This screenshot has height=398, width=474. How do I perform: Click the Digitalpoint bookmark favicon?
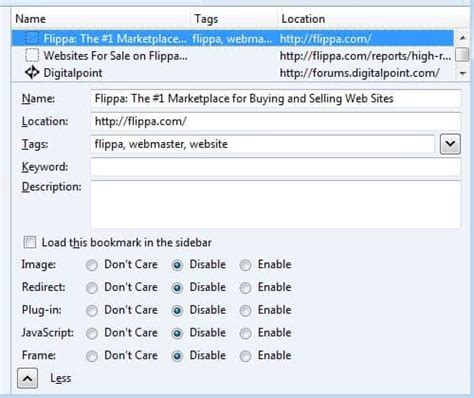click(32, 73)
